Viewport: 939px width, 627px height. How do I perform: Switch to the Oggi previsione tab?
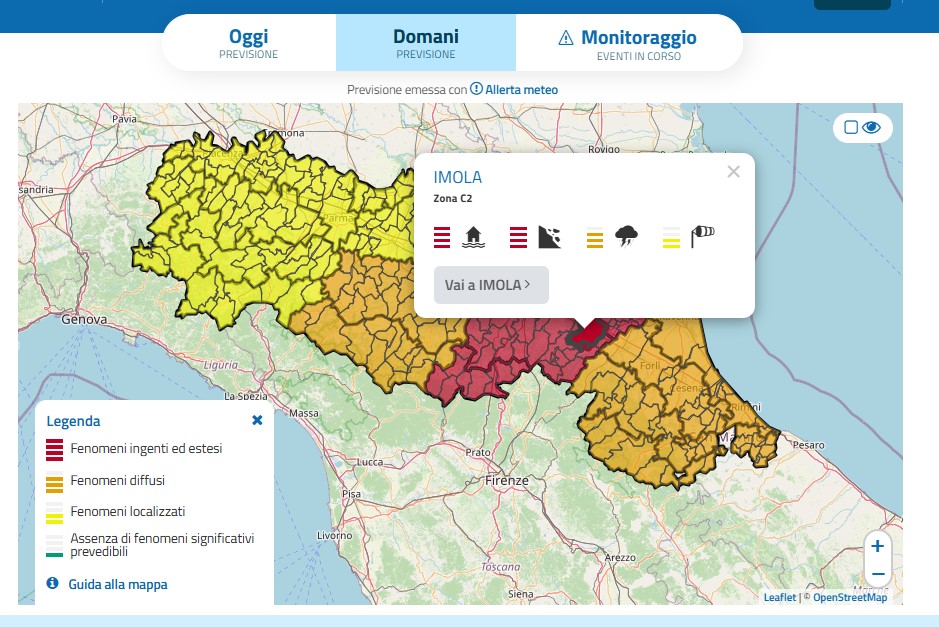(249, 43)
